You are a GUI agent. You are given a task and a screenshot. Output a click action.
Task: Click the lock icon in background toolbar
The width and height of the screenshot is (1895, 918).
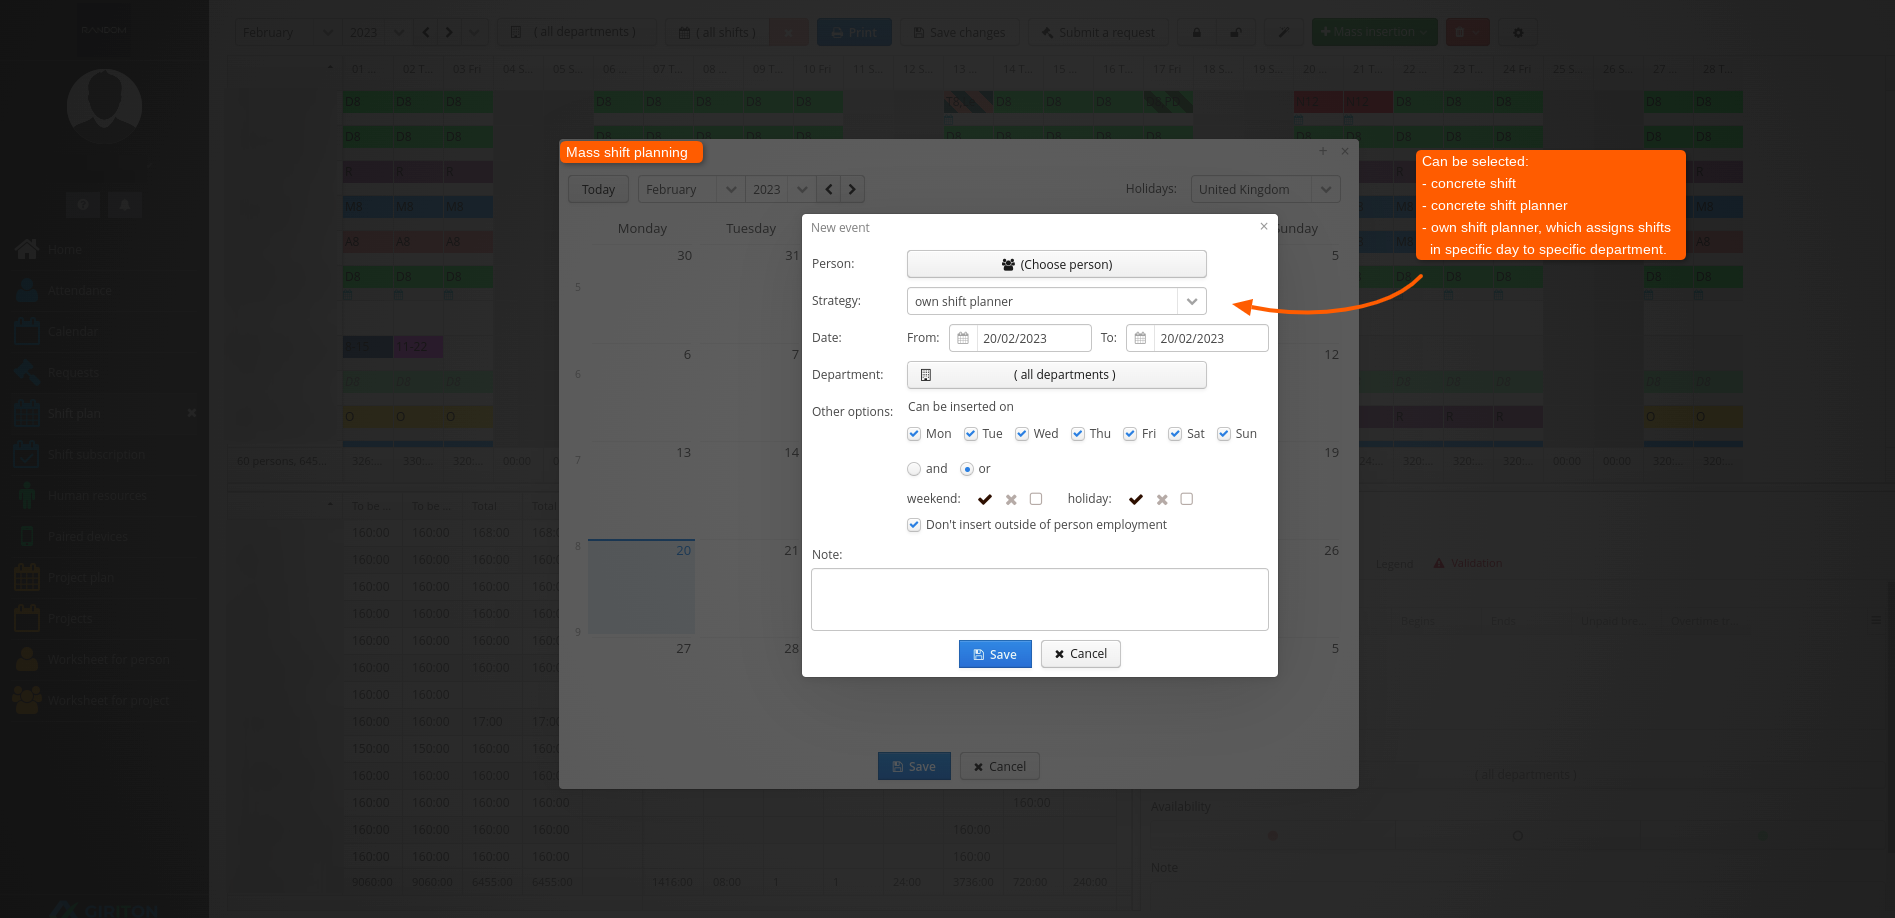click(1197, 32)
